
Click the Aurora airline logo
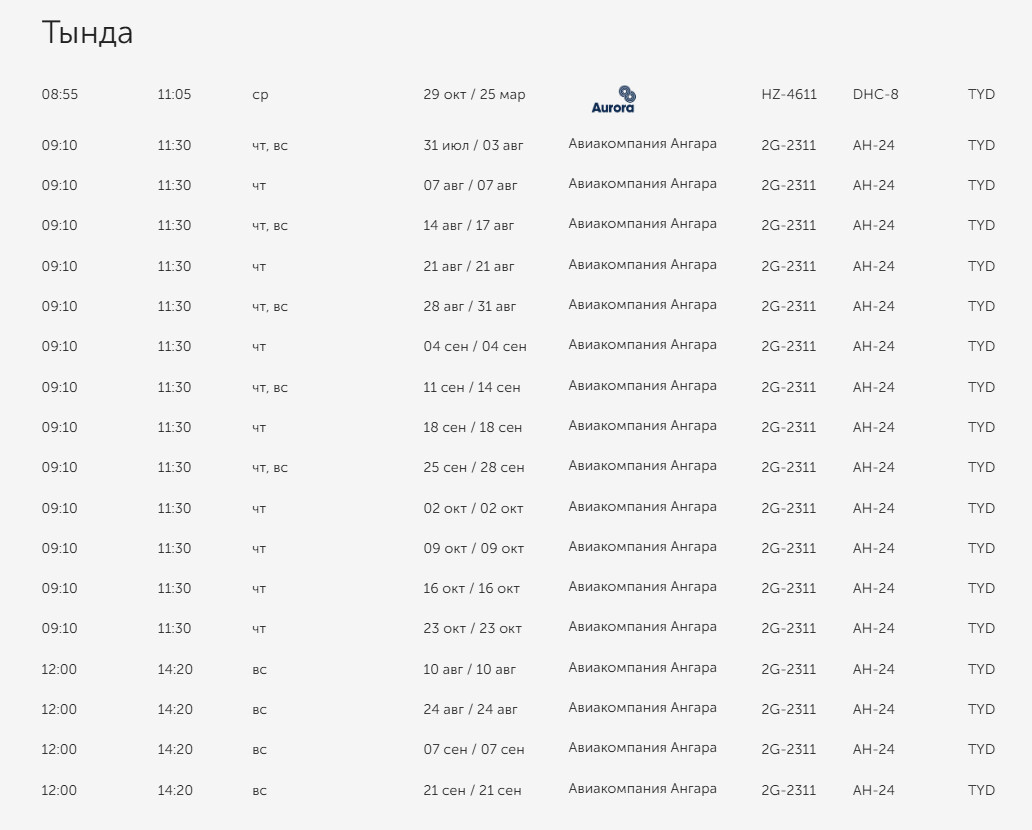(613, 100)
